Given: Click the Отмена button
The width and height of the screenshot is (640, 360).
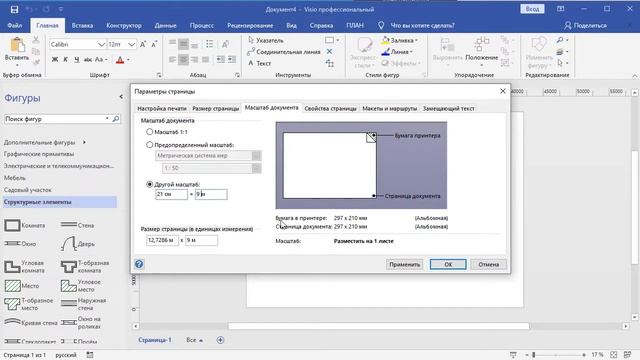Looking at the screenshot, I should coord(488,264).
